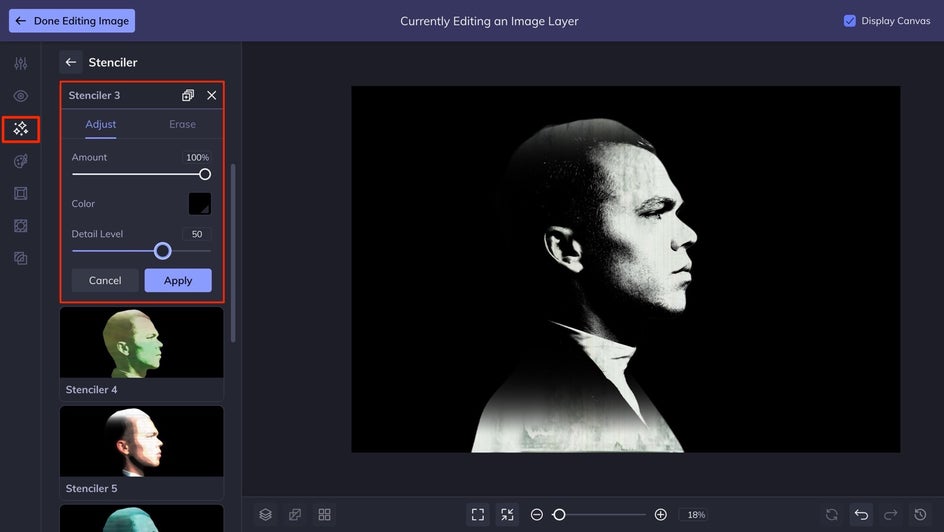This screenshot has height=532, width=944.
Task: Click the shrink to fit arrows icon
Action: click(x=507, y=515)
